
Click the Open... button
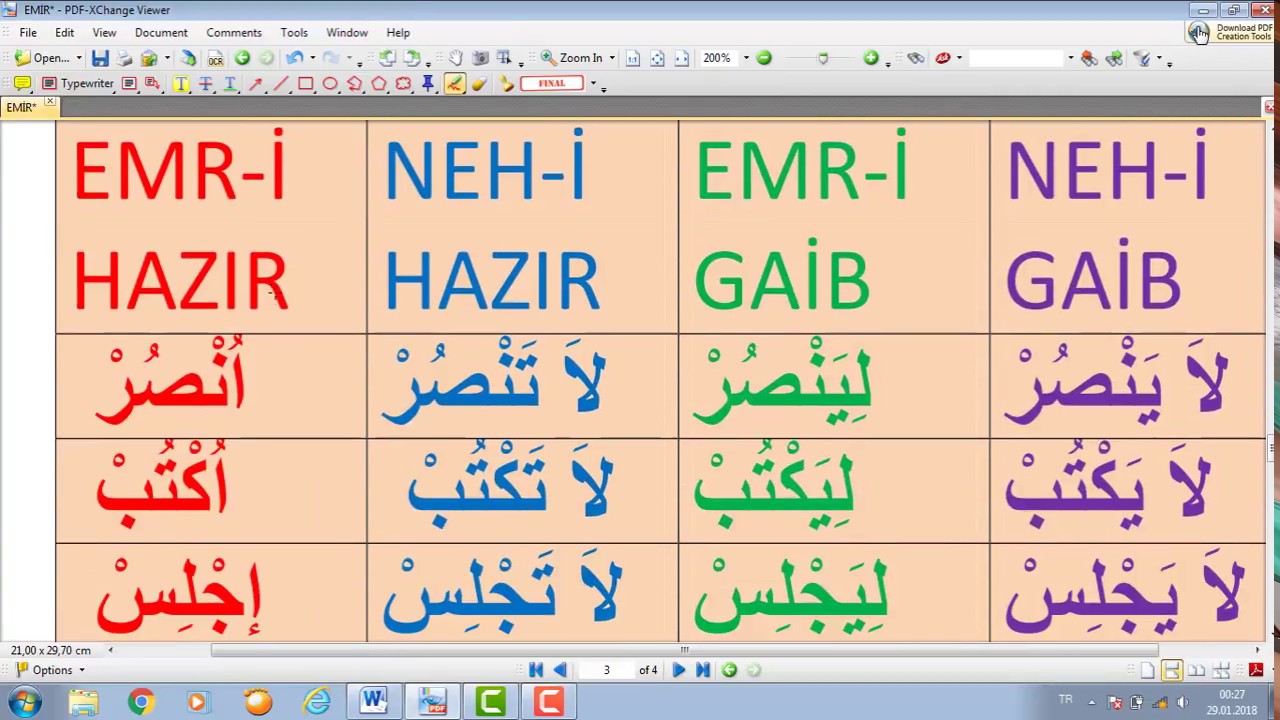click(43, 58)
